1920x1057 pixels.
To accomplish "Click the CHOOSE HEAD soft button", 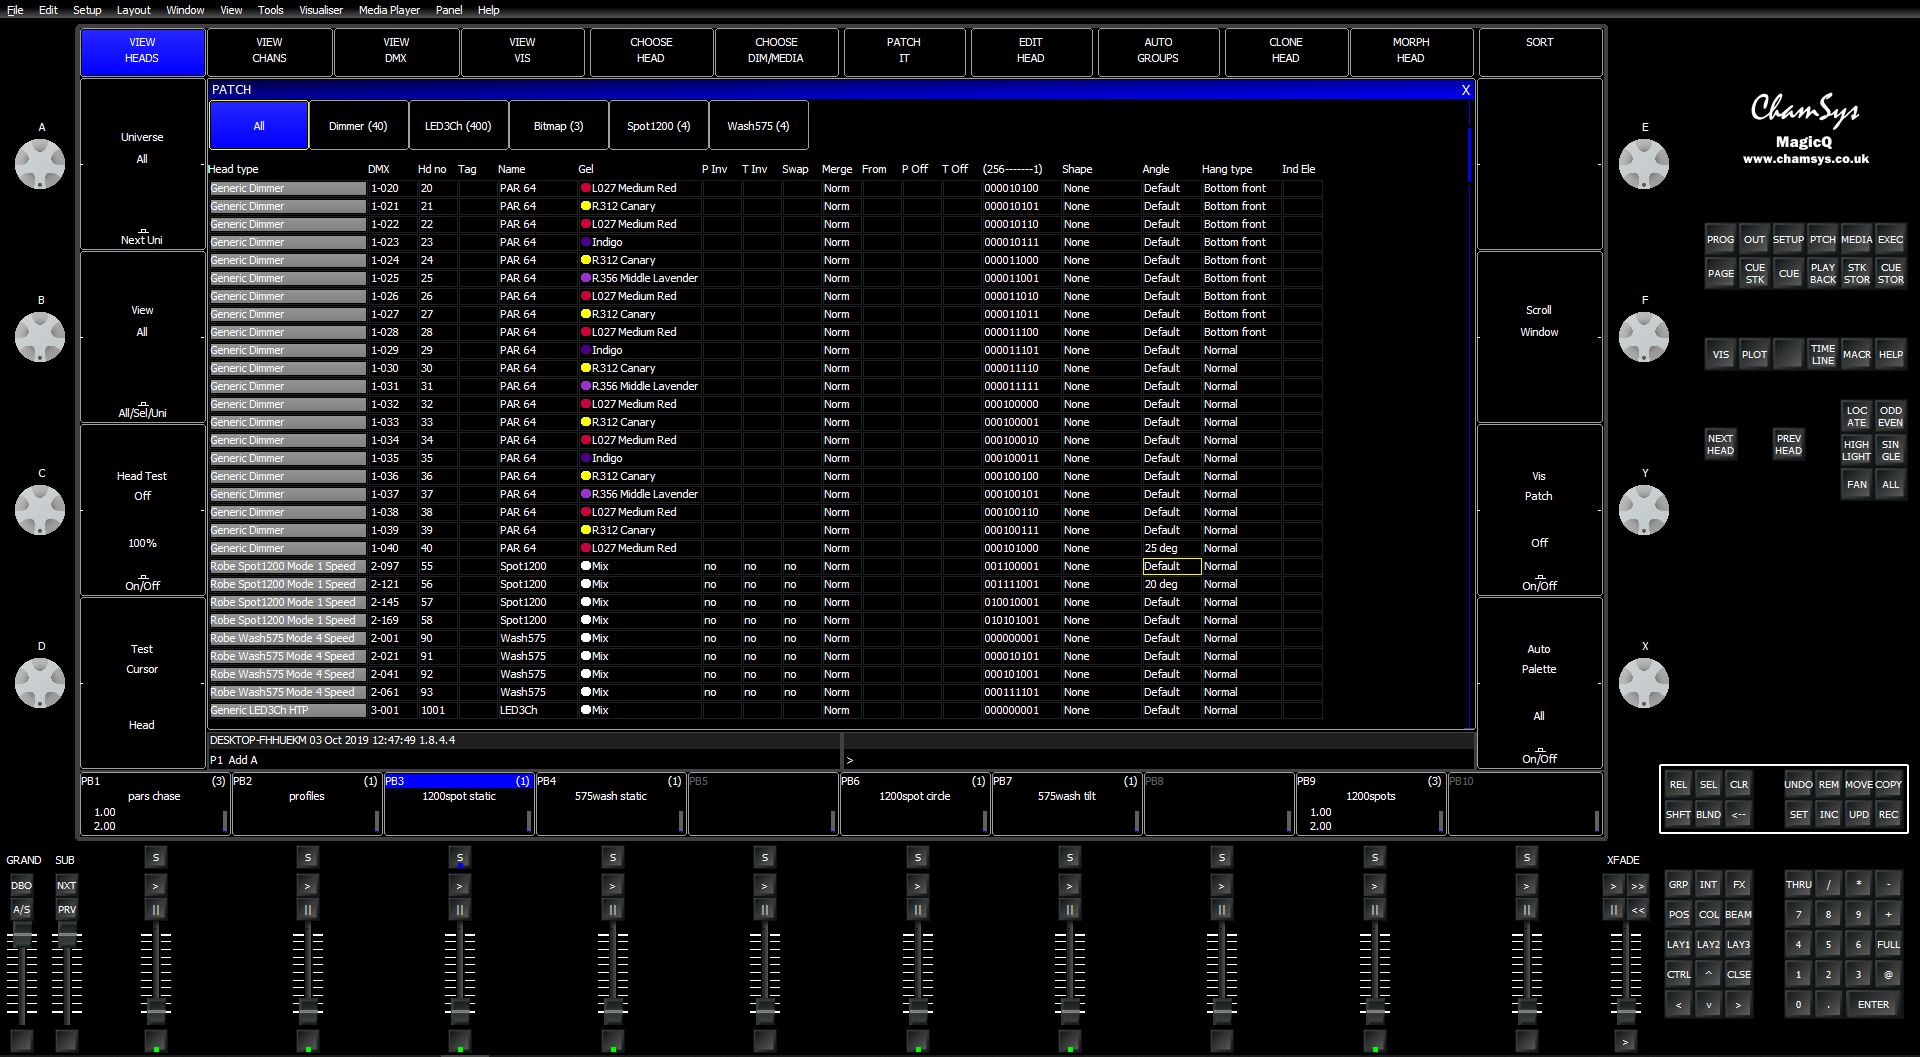I will (x=651, y=50).
